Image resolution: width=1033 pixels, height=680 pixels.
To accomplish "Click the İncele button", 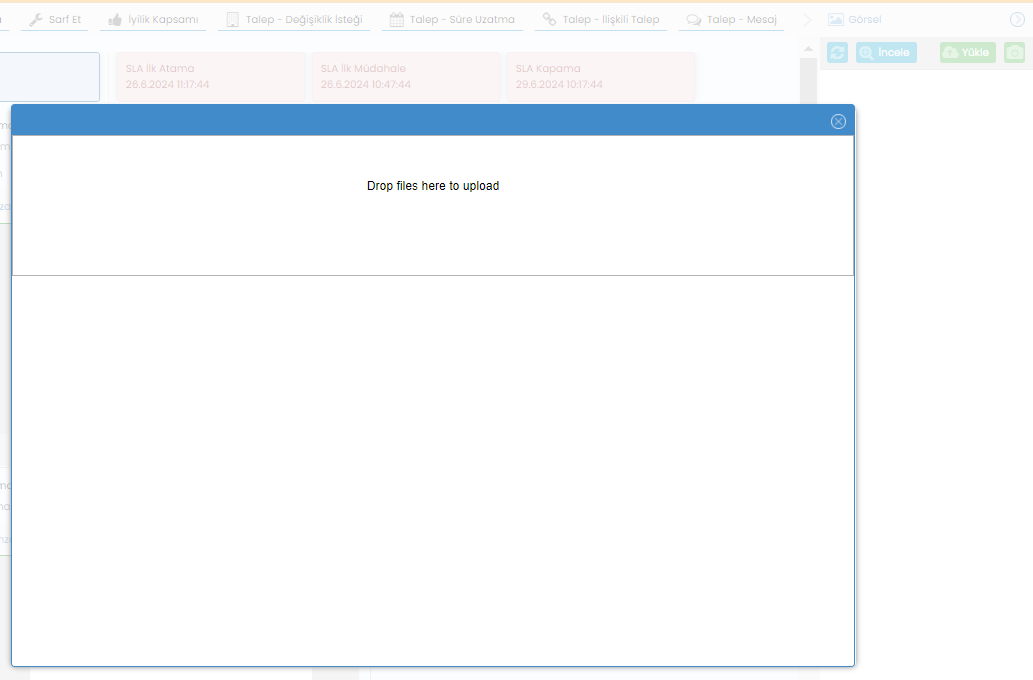I will coord(886,52).
